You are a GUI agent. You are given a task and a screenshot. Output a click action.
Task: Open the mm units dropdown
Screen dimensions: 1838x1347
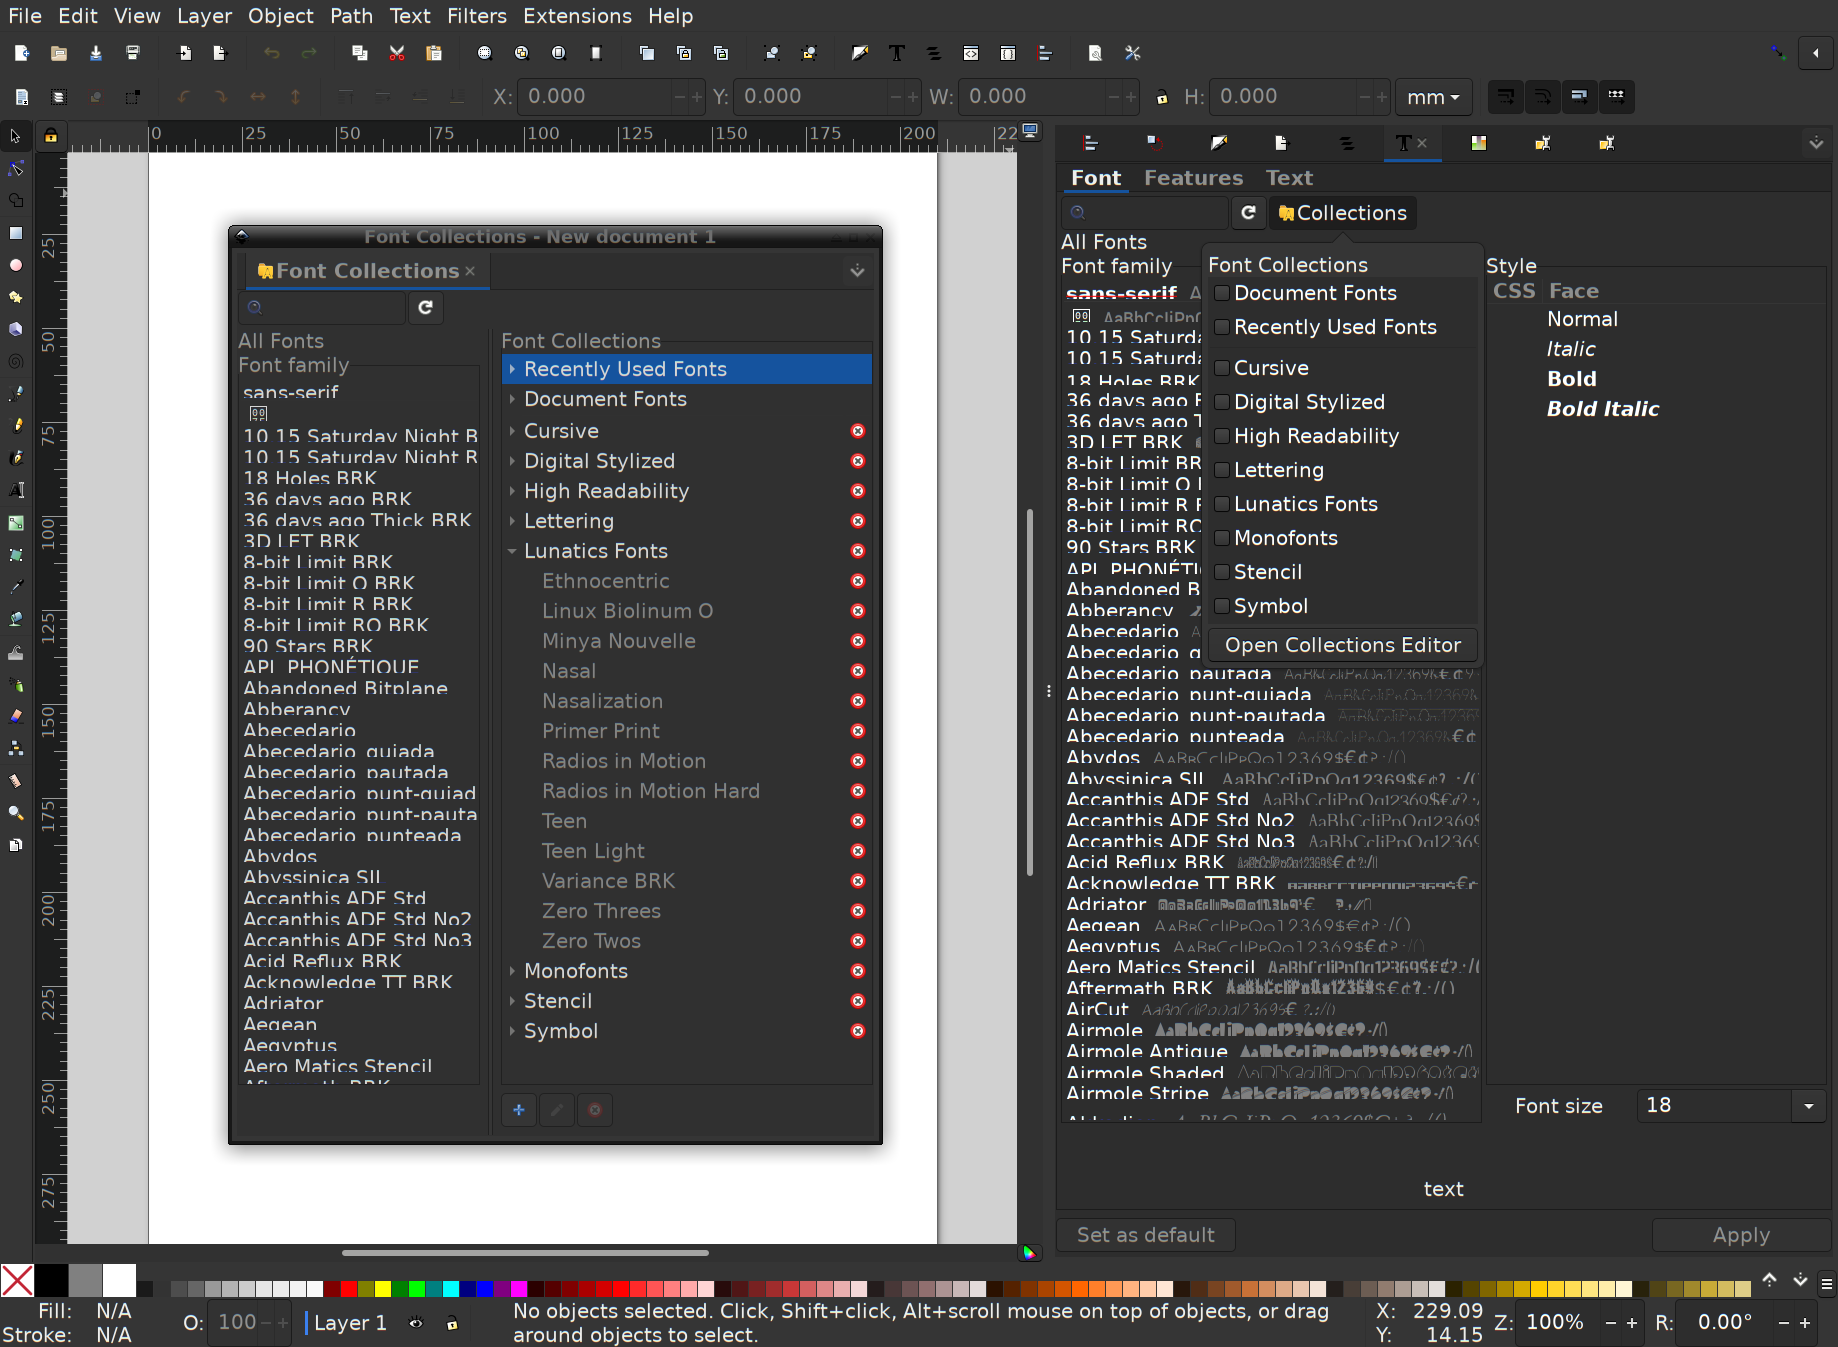click(1432, 97)
